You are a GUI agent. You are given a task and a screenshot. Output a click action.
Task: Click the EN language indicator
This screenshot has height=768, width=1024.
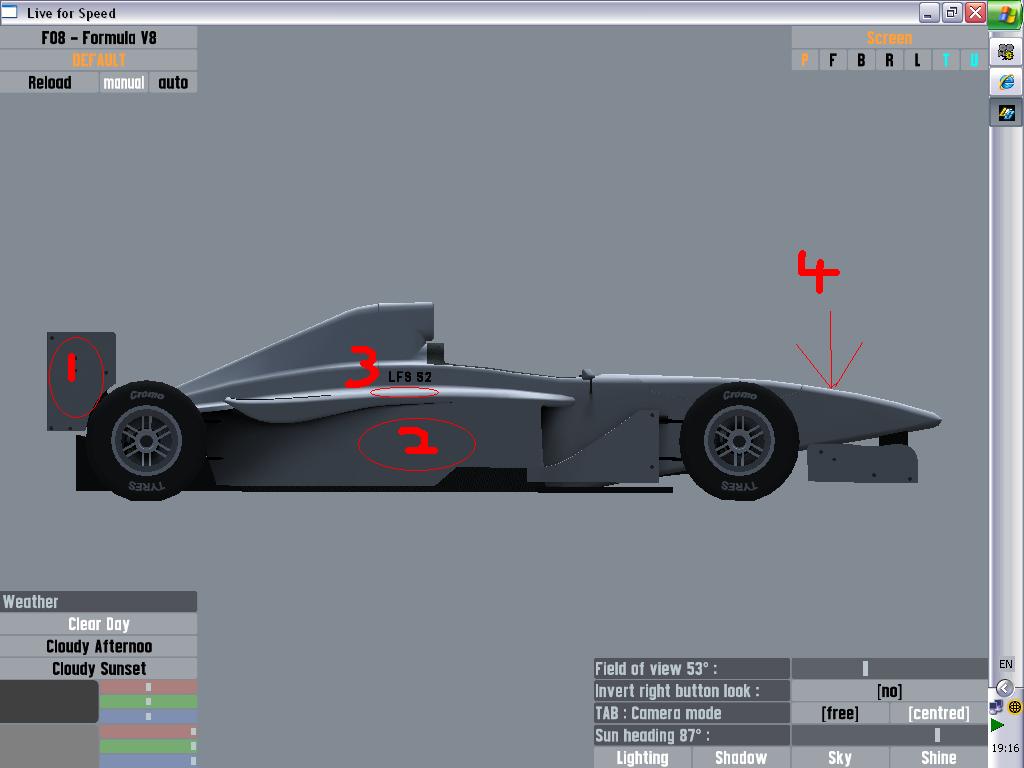(x=1006, y=664)
